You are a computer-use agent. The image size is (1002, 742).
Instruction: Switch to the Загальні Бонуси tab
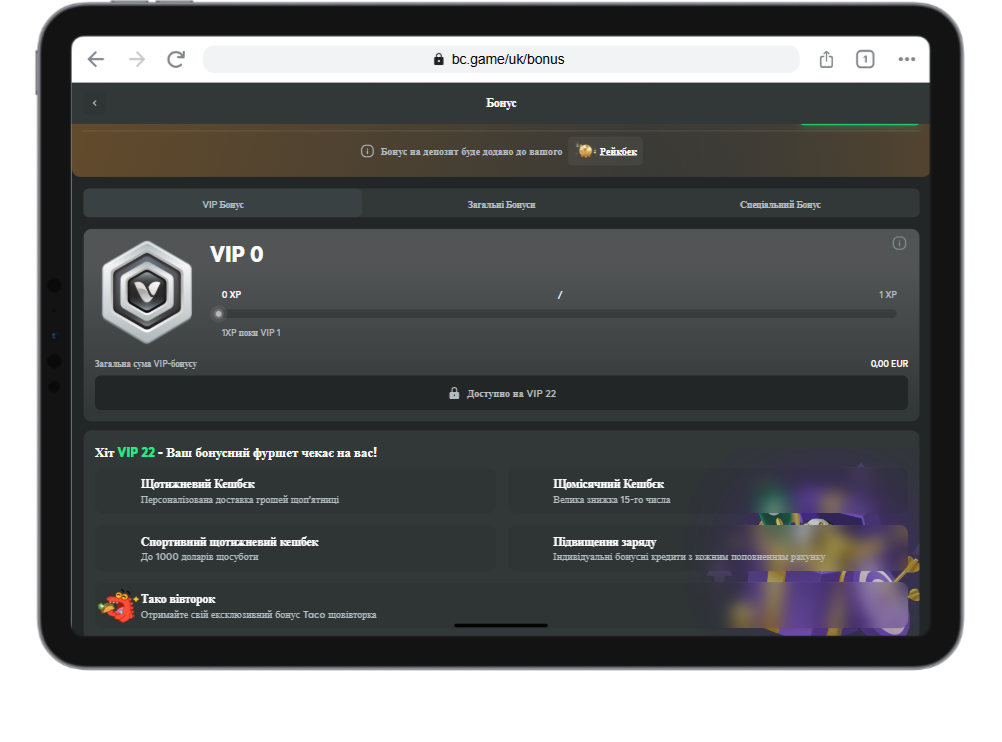click(501, 204)
